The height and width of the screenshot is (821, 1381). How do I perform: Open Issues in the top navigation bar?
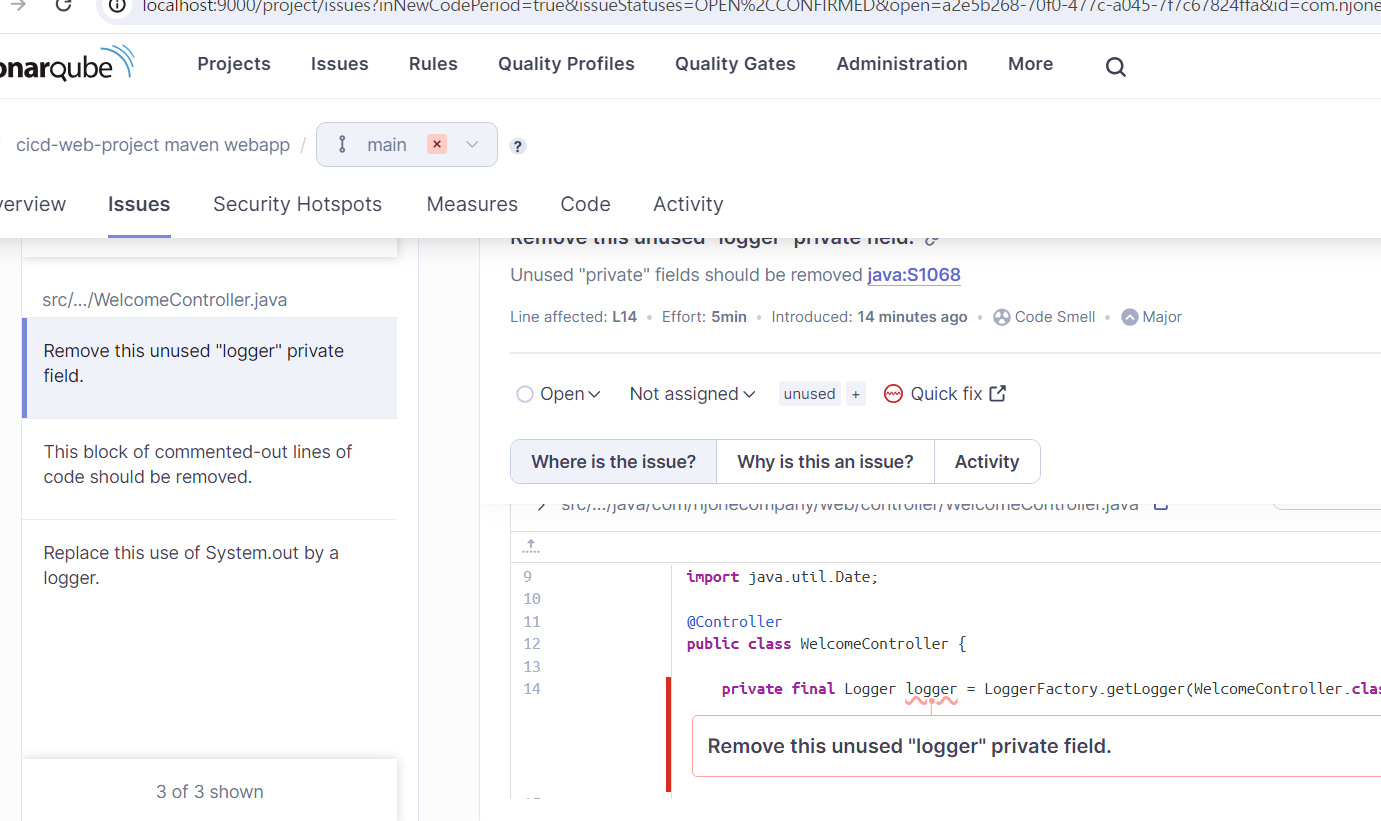[340, 64]
